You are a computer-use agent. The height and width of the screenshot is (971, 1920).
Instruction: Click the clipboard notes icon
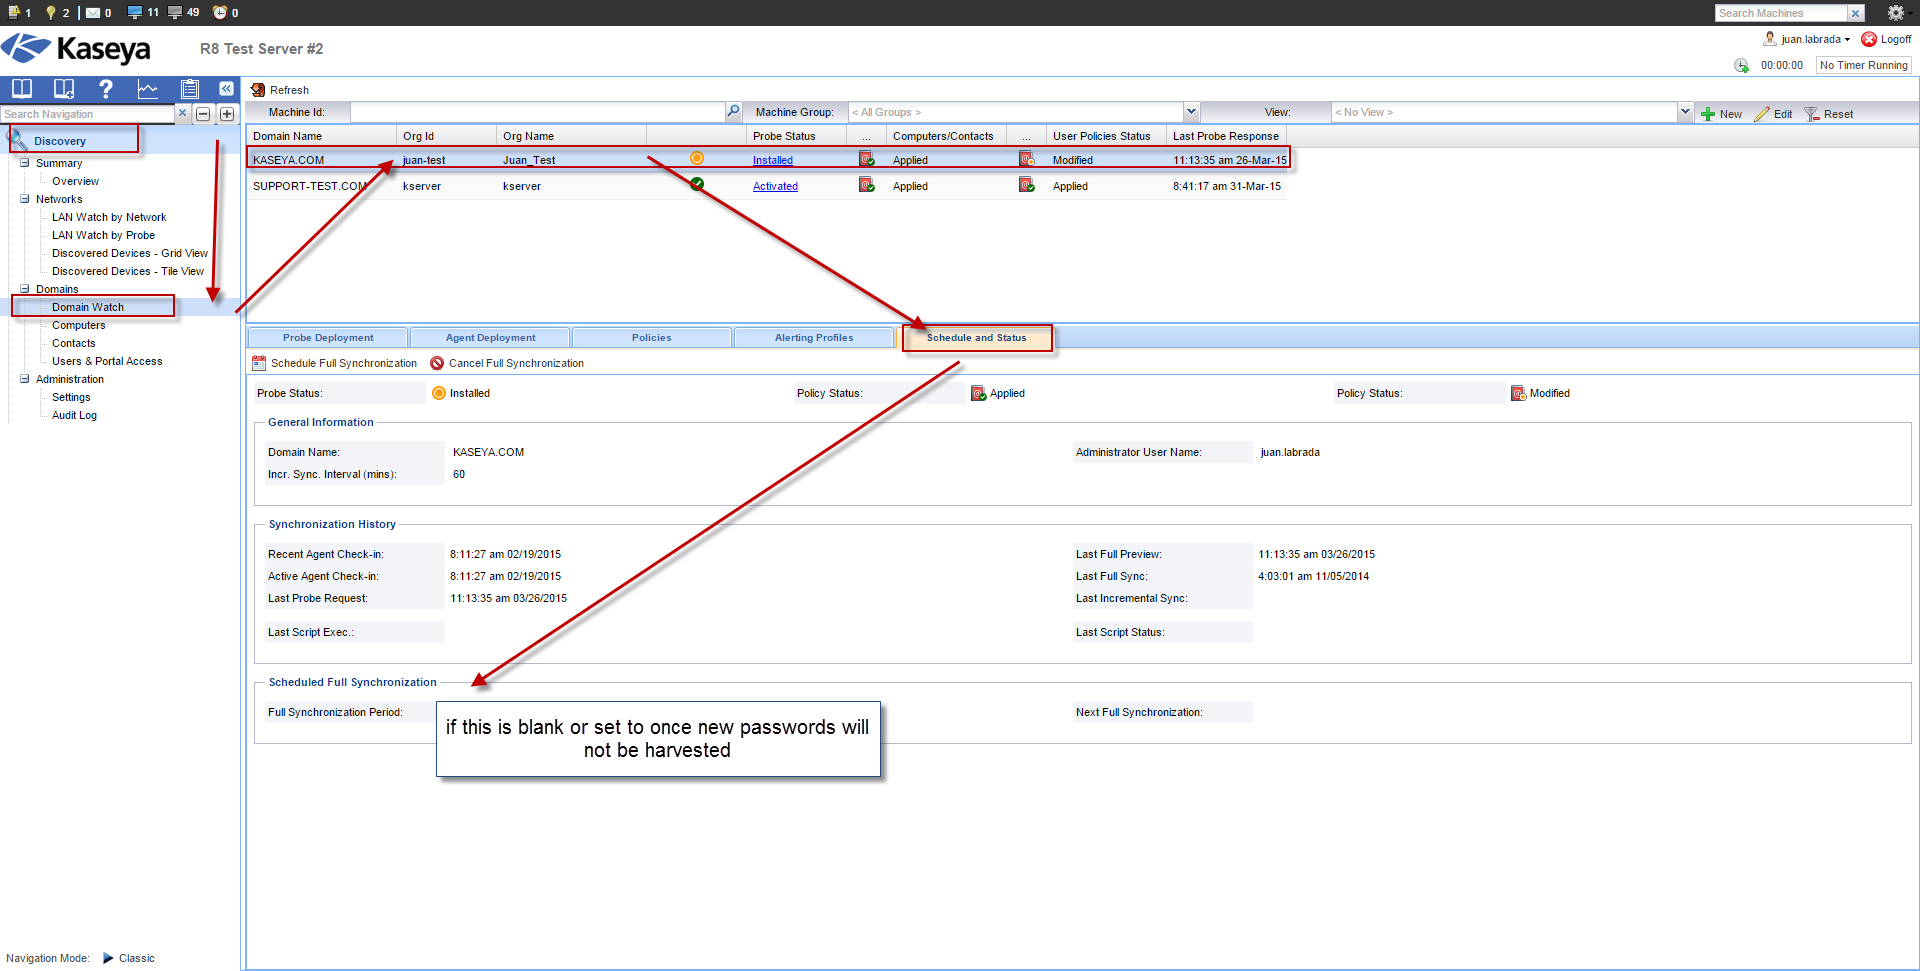pyautogui.click(x=190, y=89)
